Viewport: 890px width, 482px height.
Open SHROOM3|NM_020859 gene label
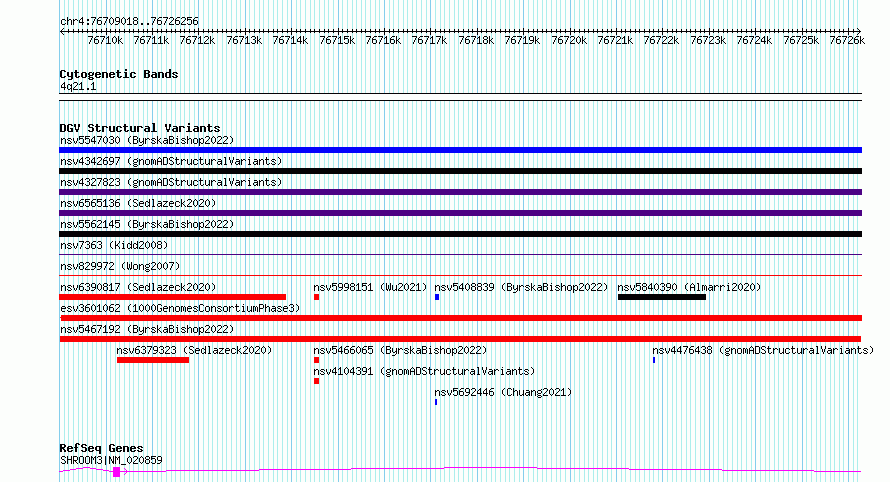click(x=111, y=460)
